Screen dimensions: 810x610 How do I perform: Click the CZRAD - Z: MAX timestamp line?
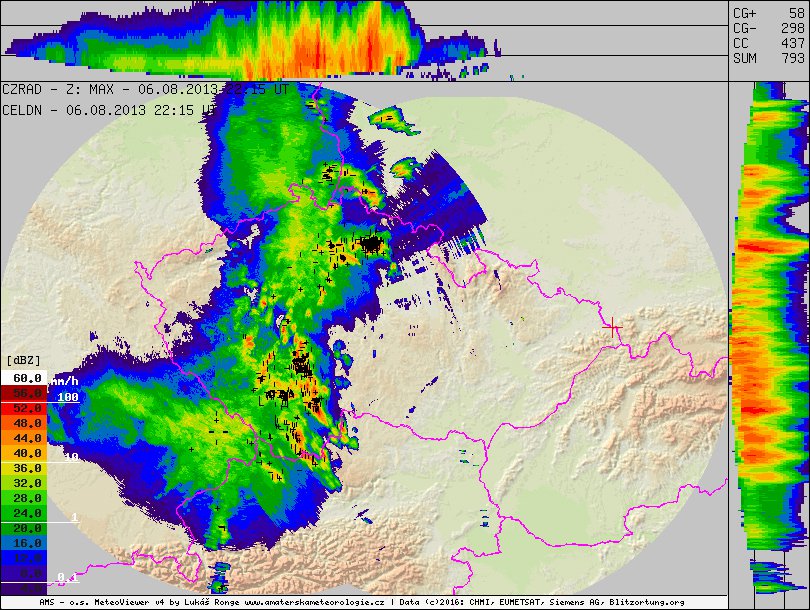click(145, 89)
